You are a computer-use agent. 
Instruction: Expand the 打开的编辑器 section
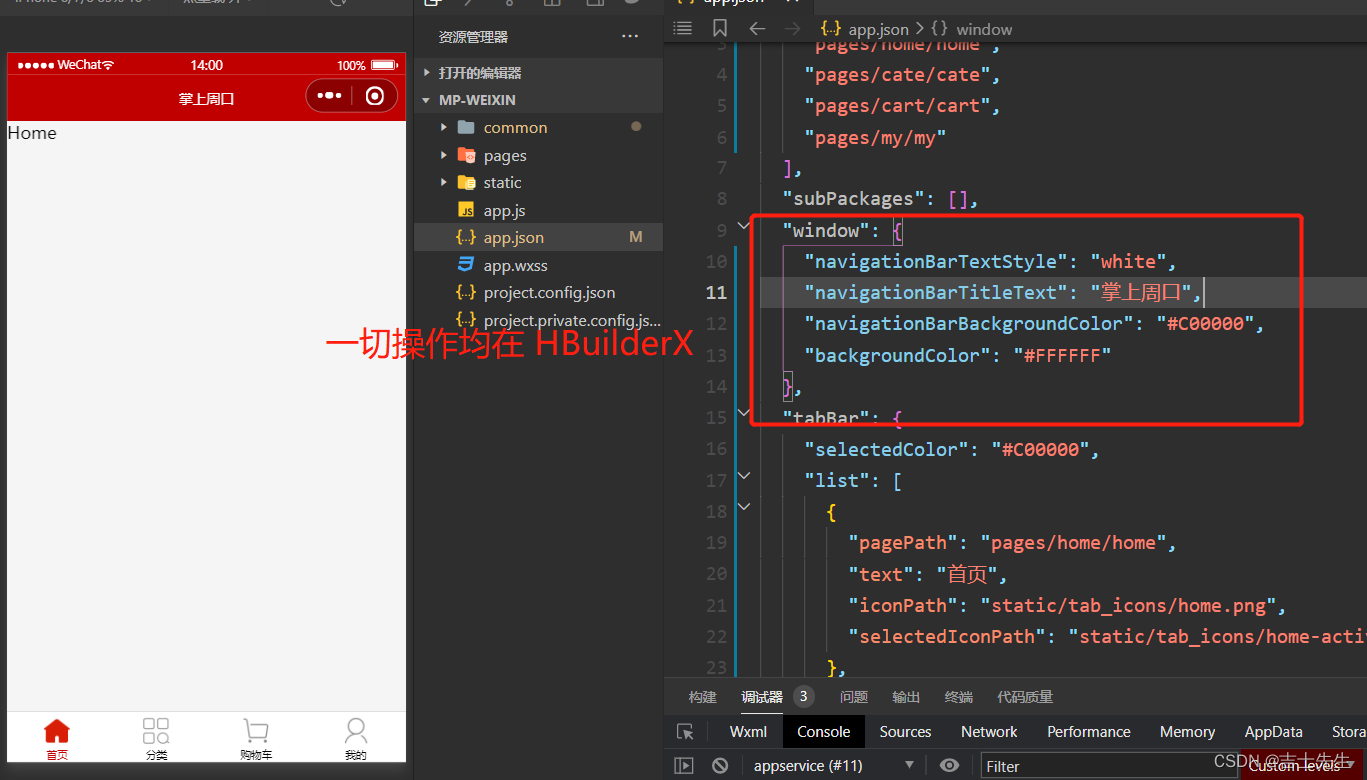tap(538, 73)
